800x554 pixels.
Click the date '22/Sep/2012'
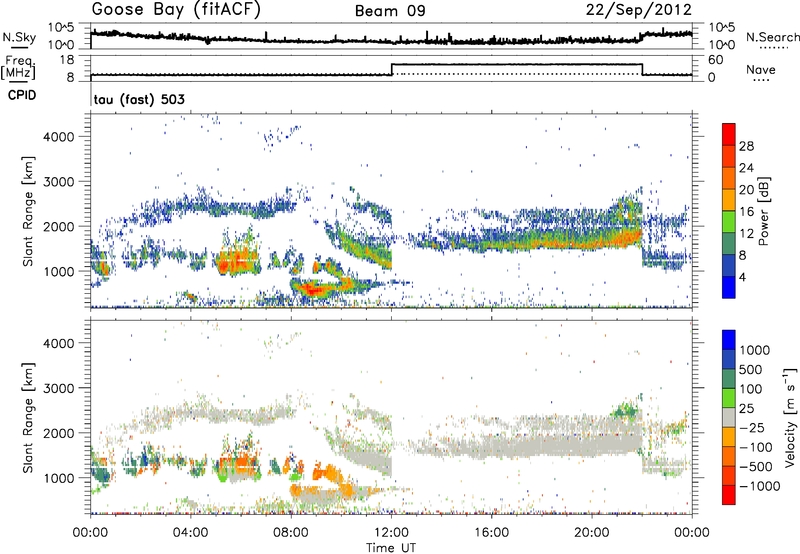(638, 10)
